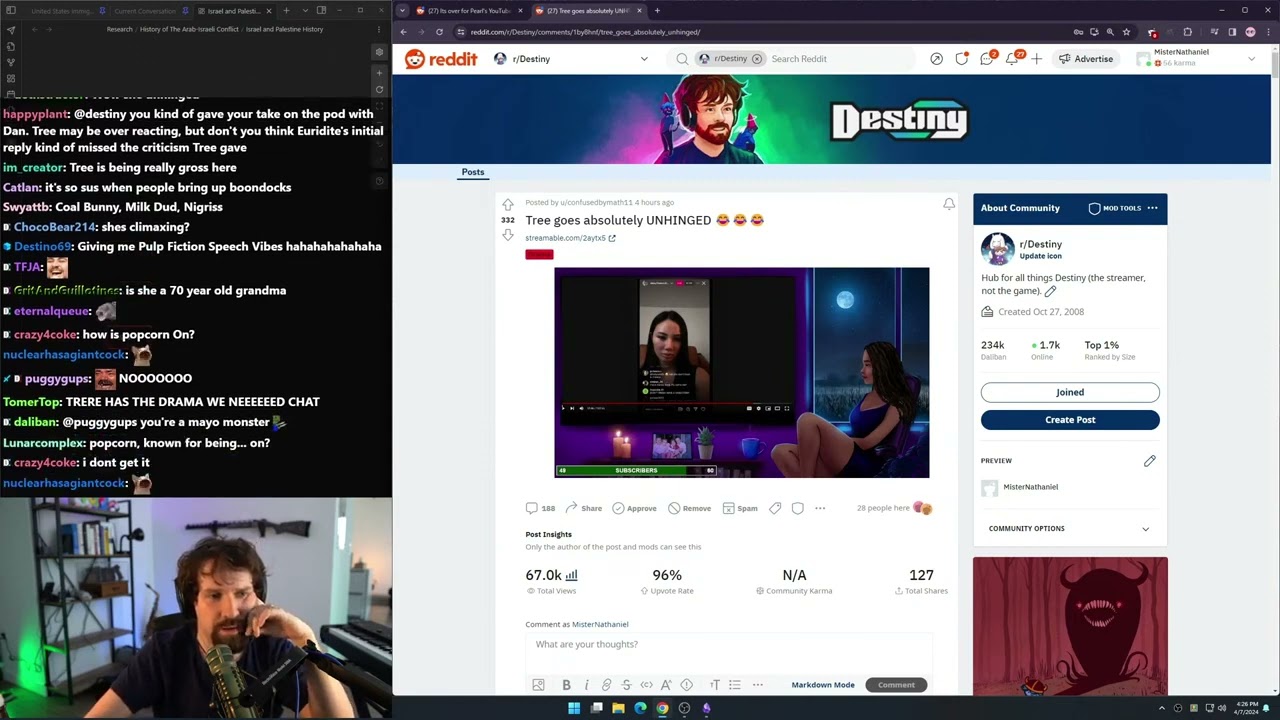Click History of The Arab-Israeli Conflict breadcrumb
This screenshot has height=720, width=1280.
pos(189,29)
